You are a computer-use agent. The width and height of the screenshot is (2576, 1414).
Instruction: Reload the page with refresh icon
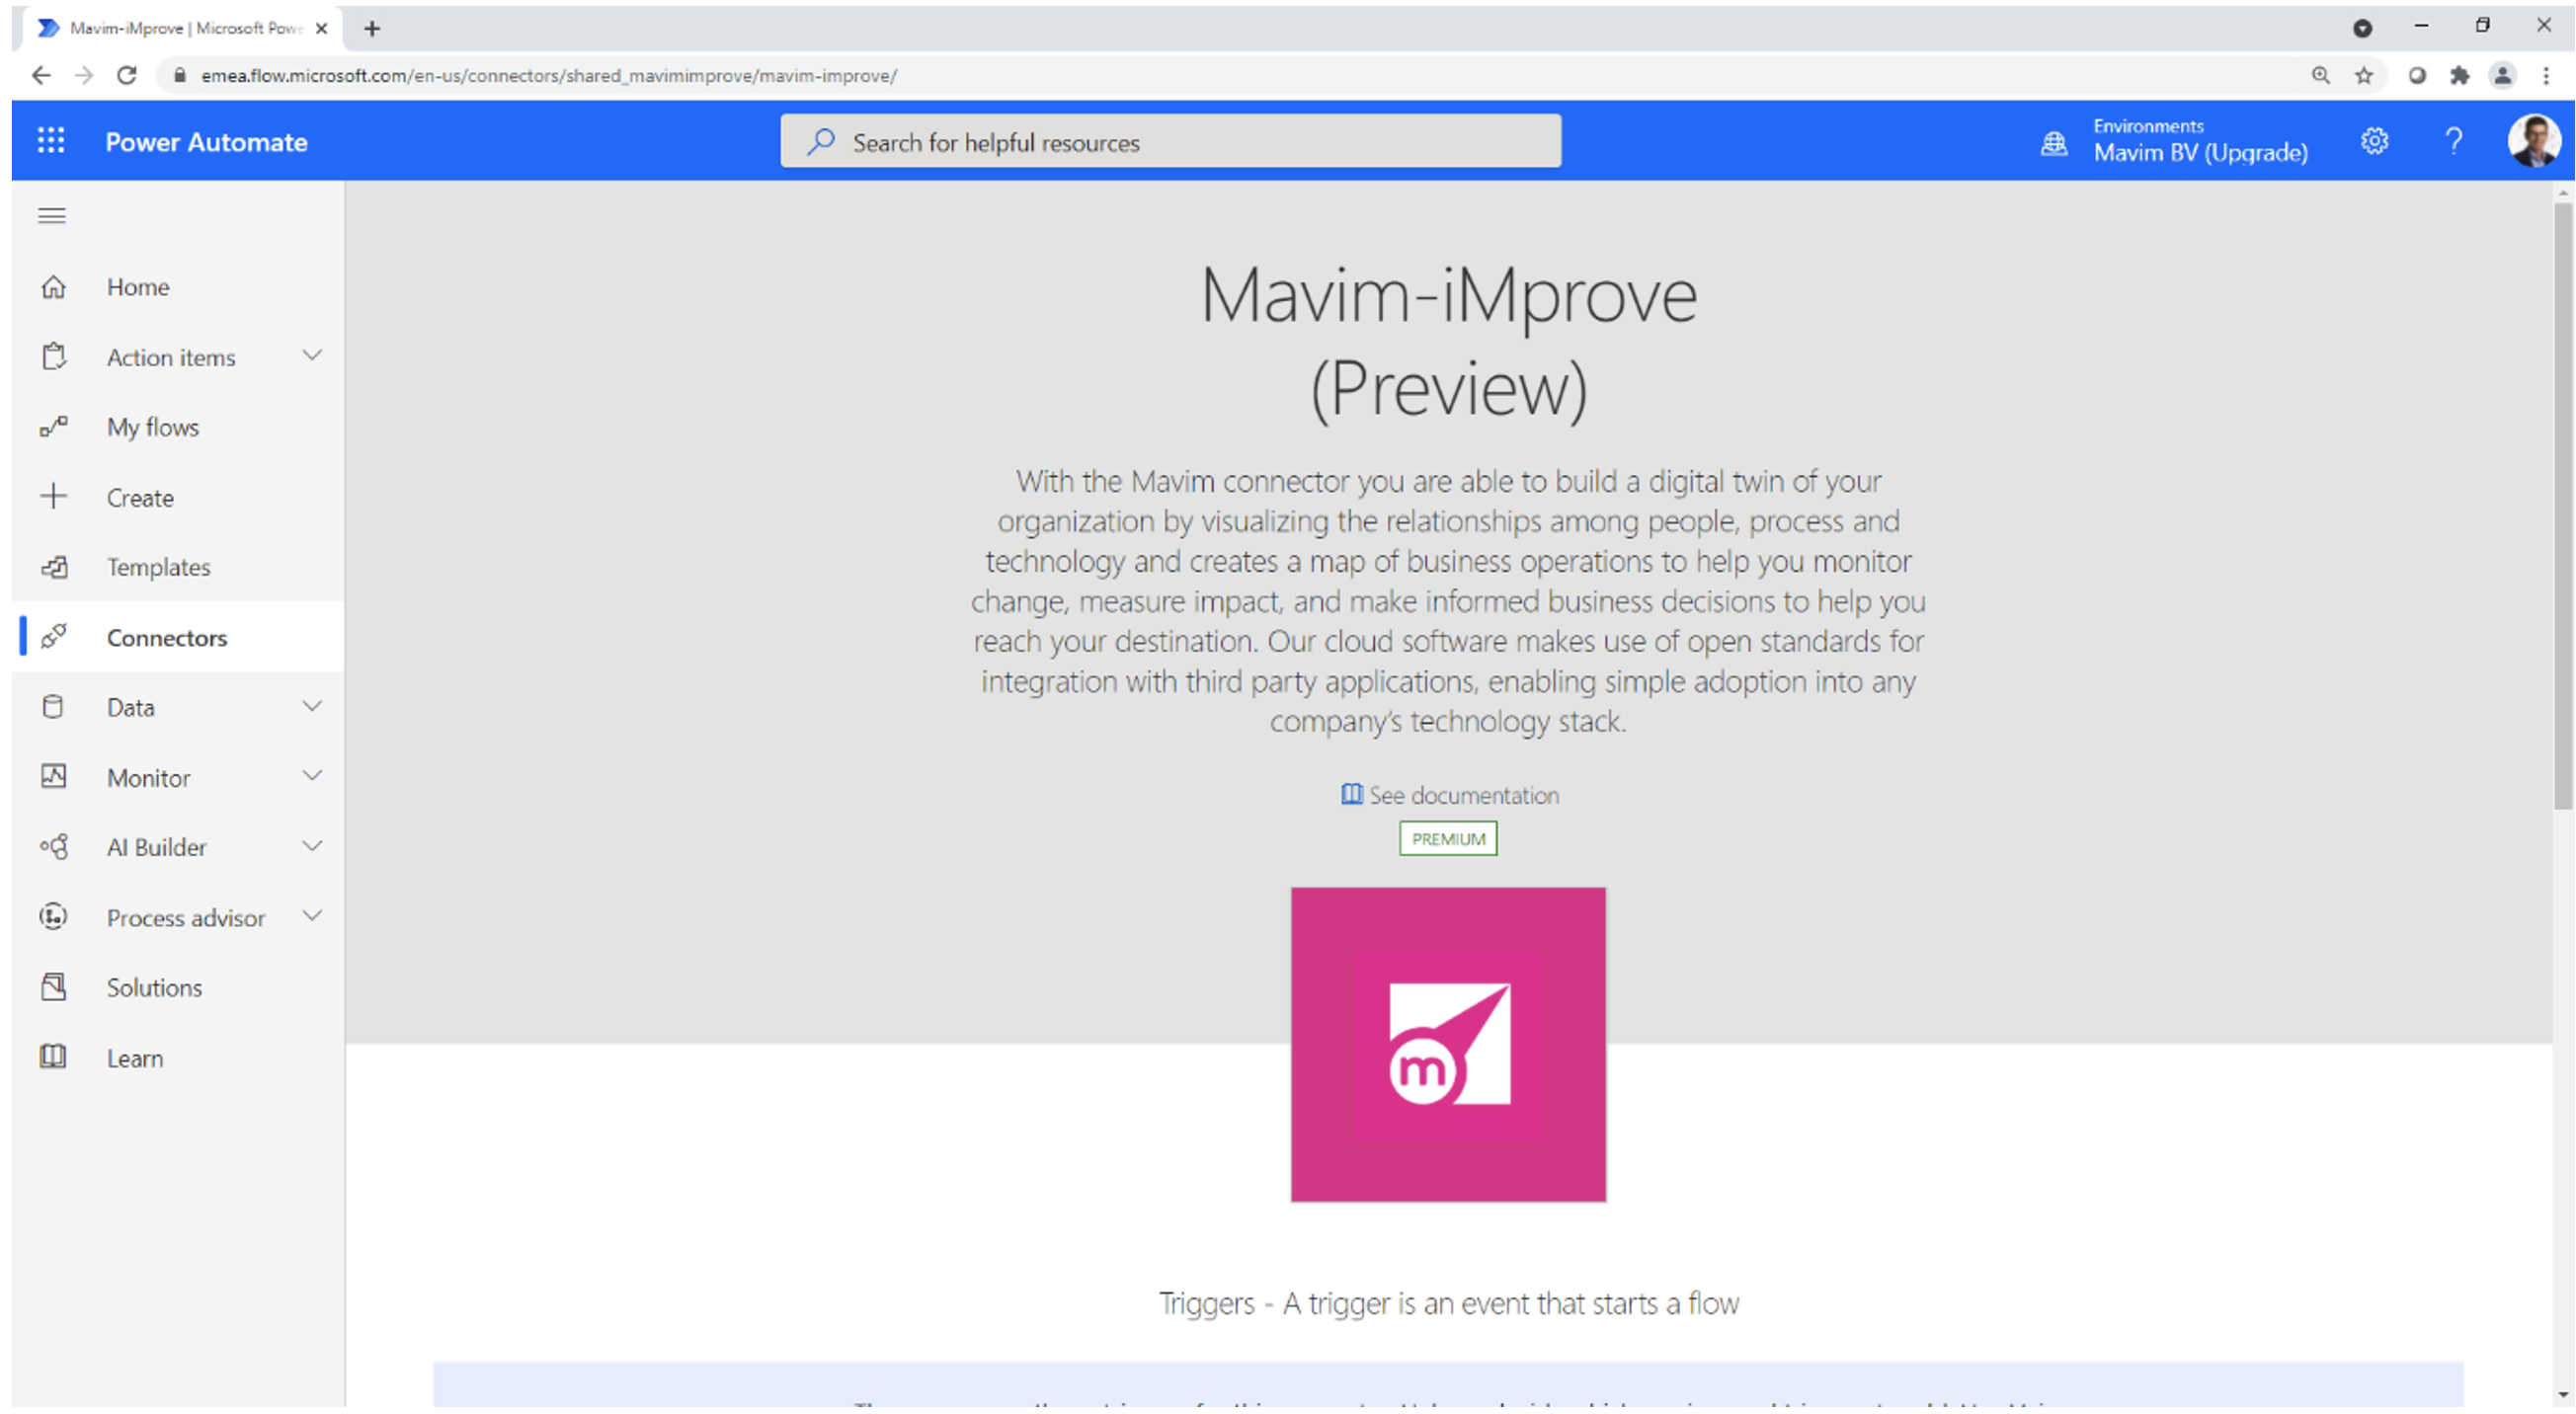coord(127,75)
